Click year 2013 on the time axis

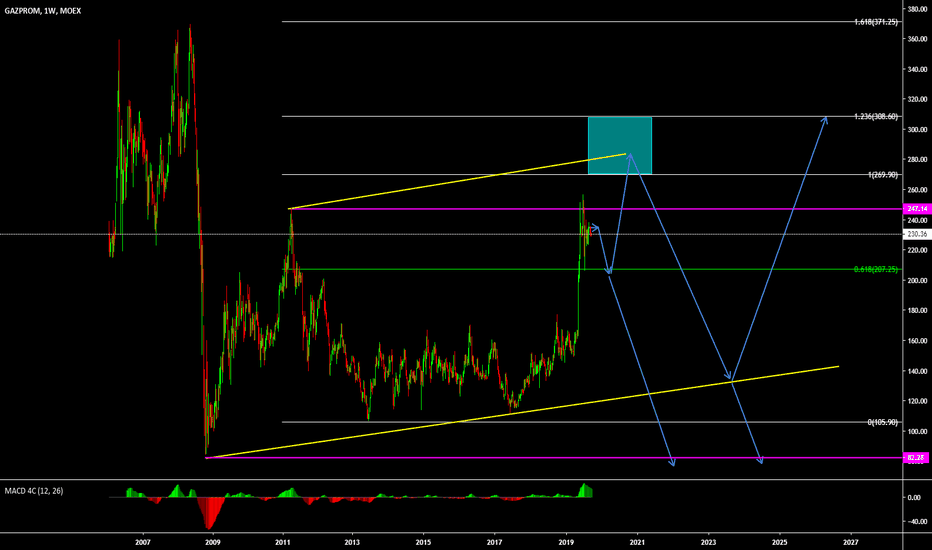click(352, 542)
